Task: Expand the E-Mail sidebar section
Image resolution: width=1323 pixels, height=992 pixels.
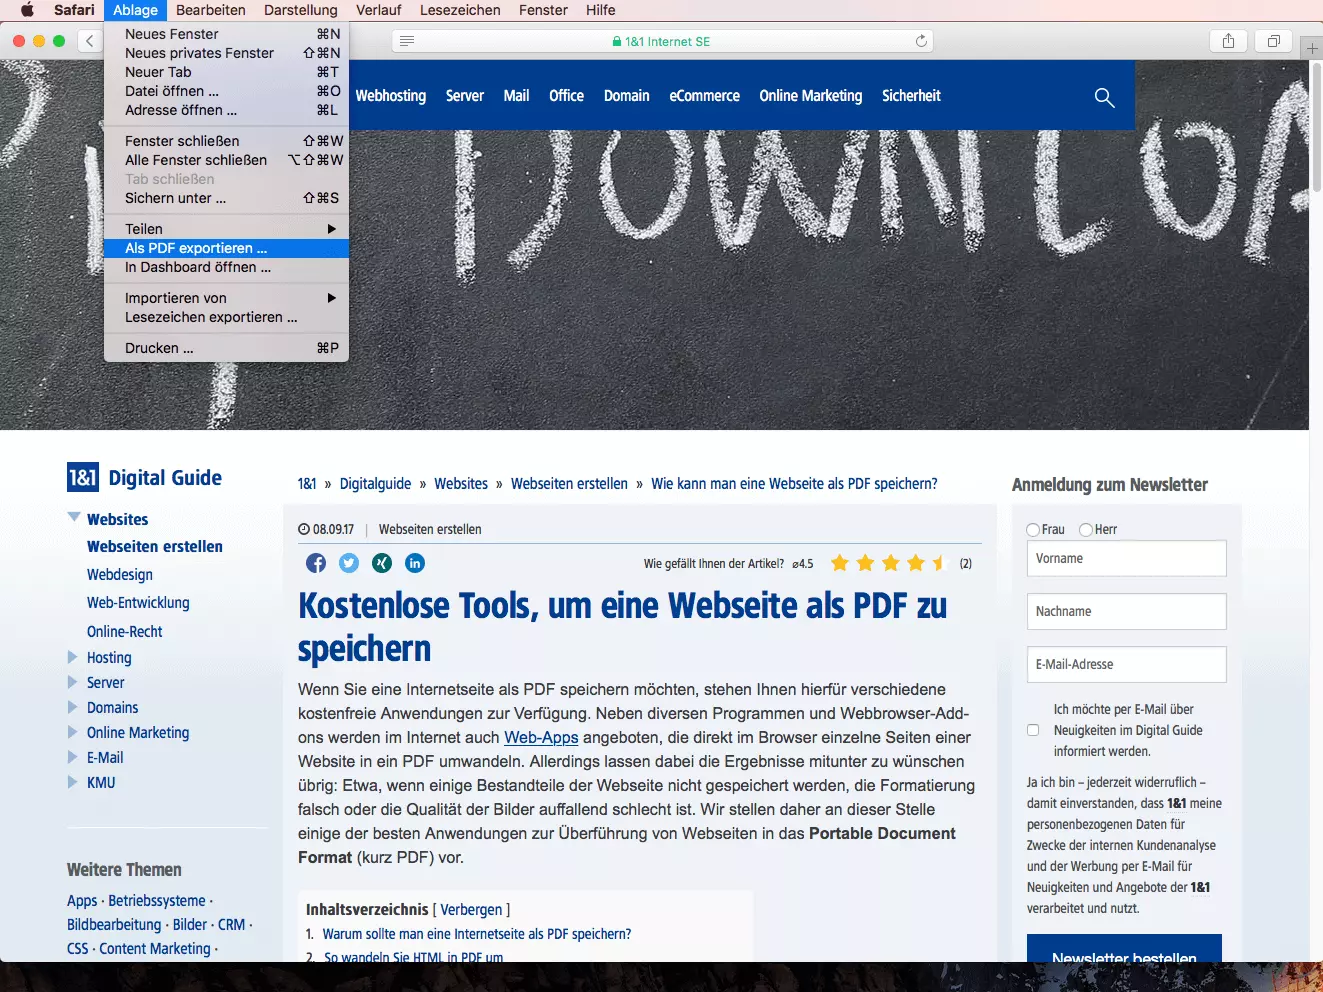Action: point(72,757)
